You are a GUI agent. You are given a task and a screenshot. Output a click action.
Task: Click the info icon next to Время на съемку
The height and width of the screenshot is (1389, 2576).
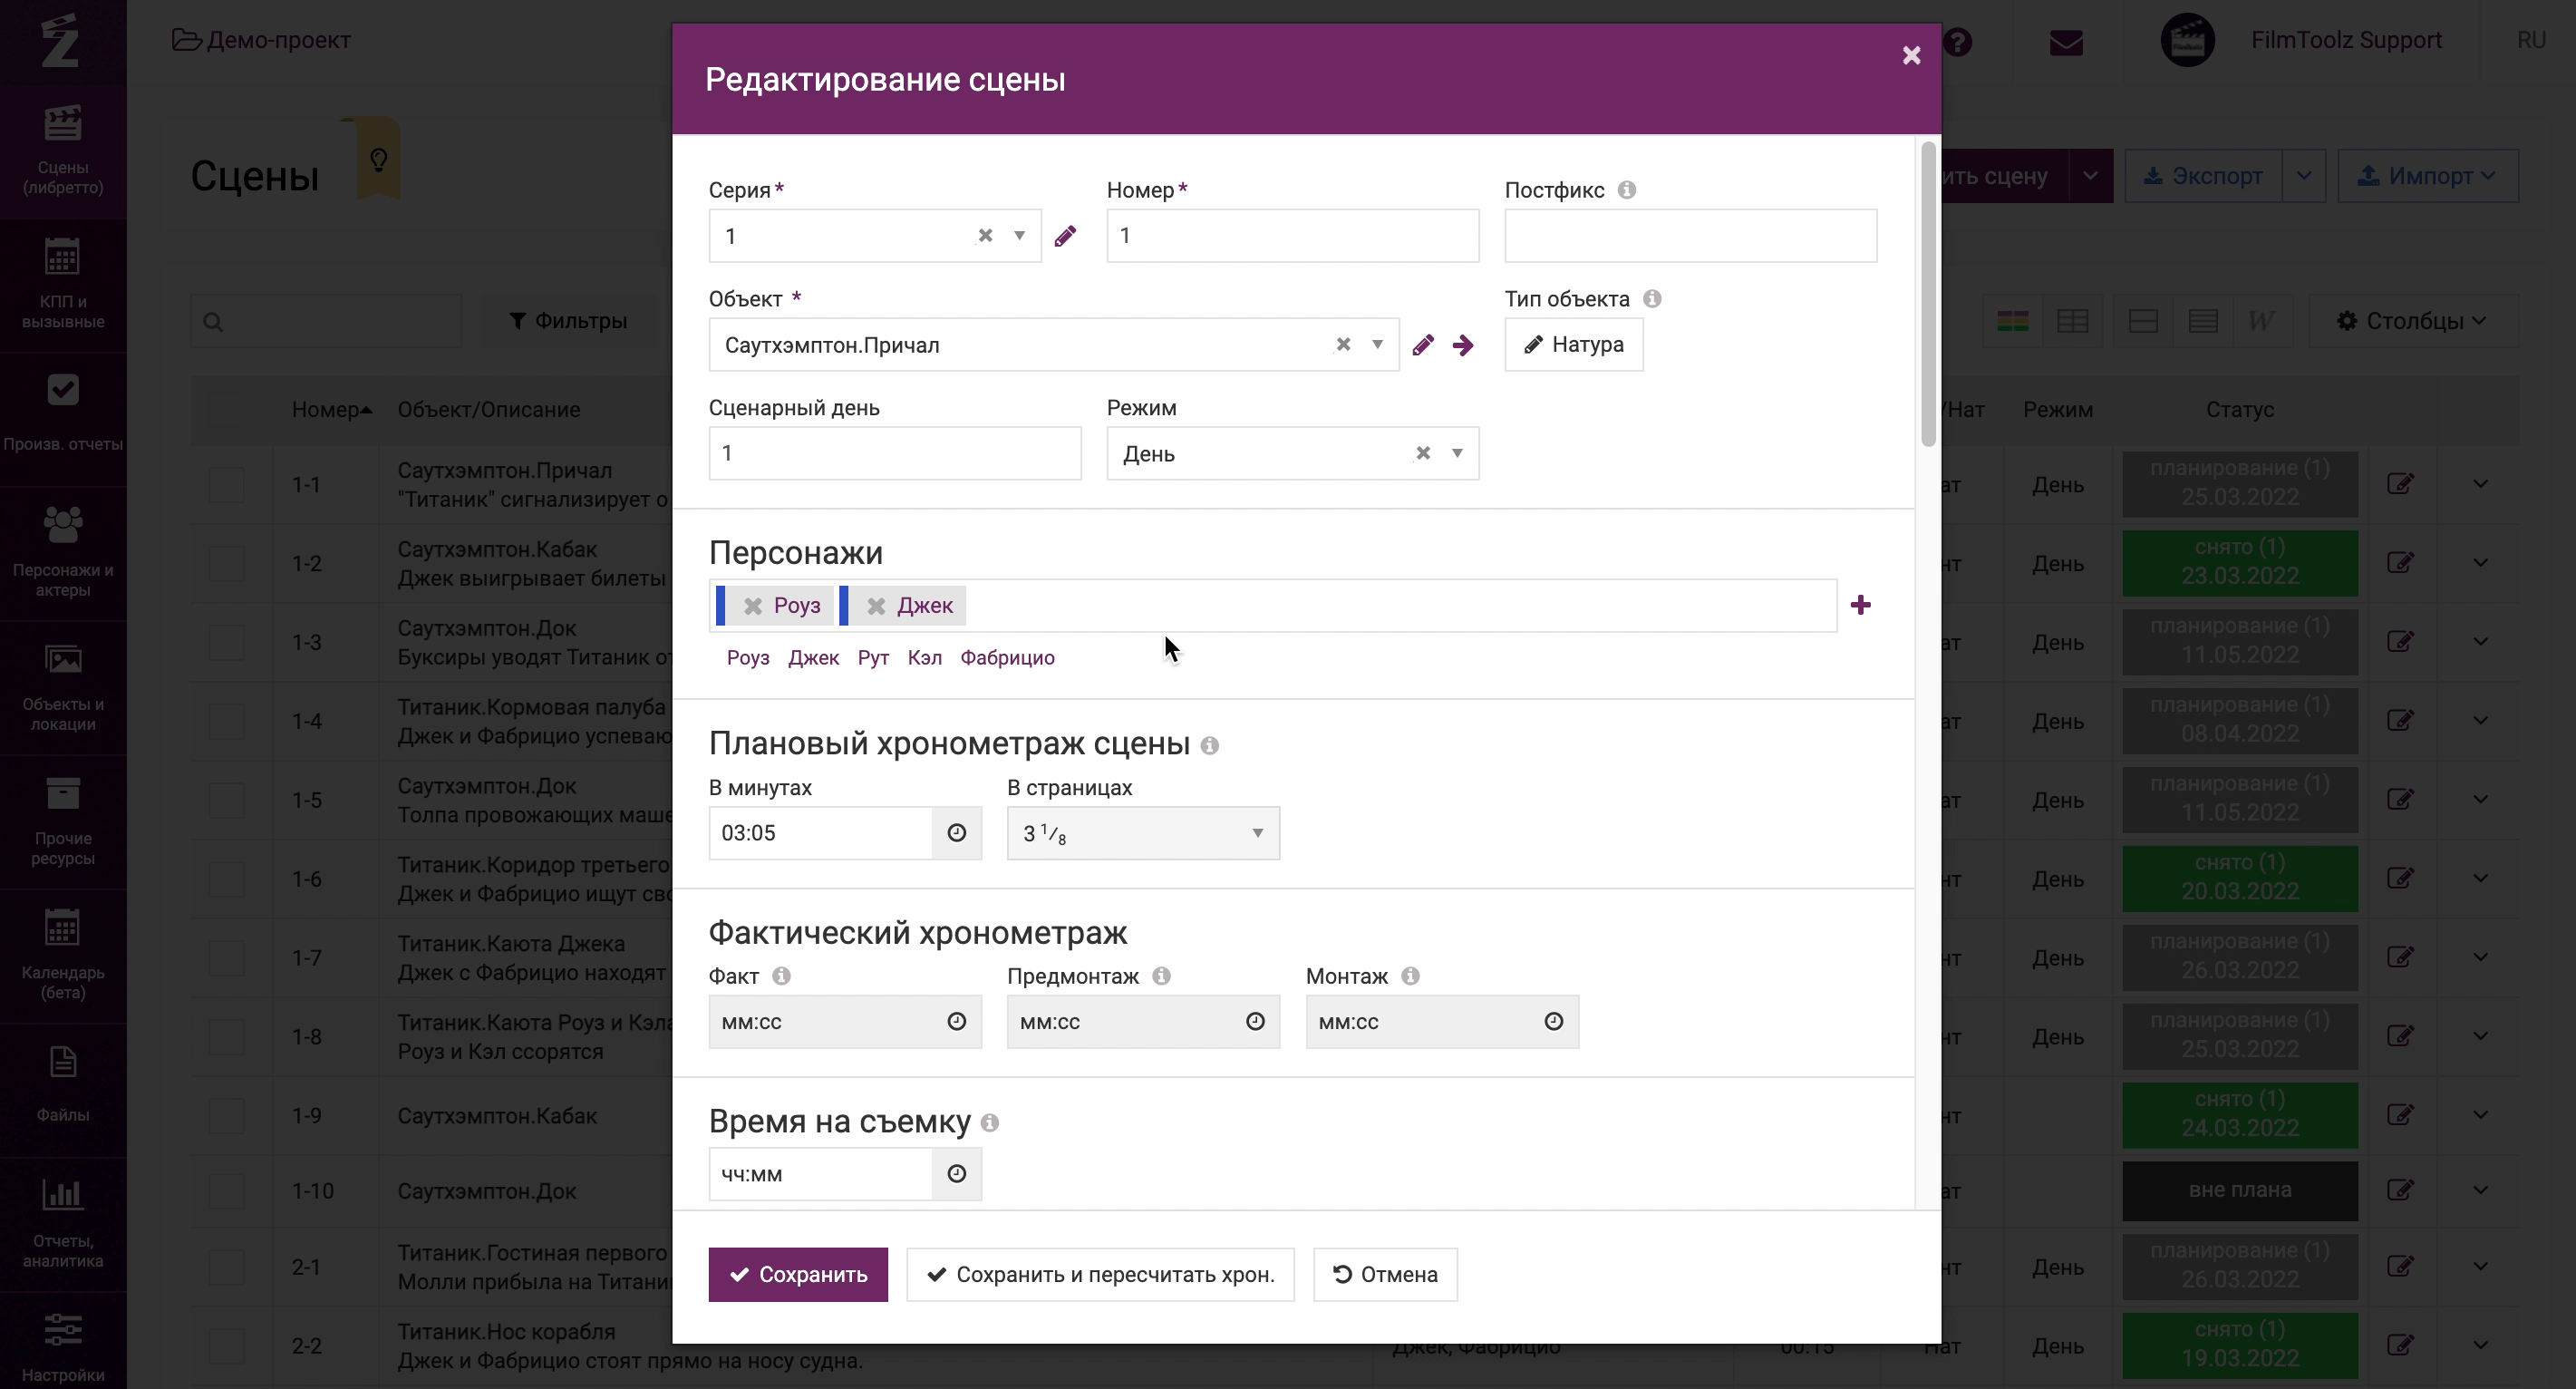pos(990,1123)
